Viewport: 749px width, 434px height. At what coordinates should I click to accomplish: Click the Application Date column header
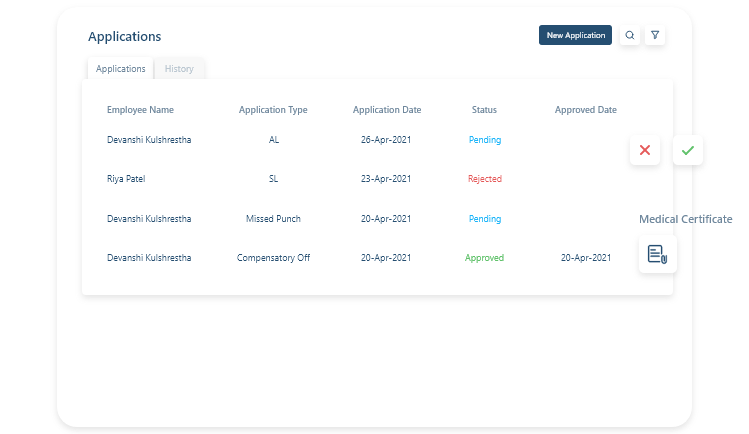tap(387, 110)
